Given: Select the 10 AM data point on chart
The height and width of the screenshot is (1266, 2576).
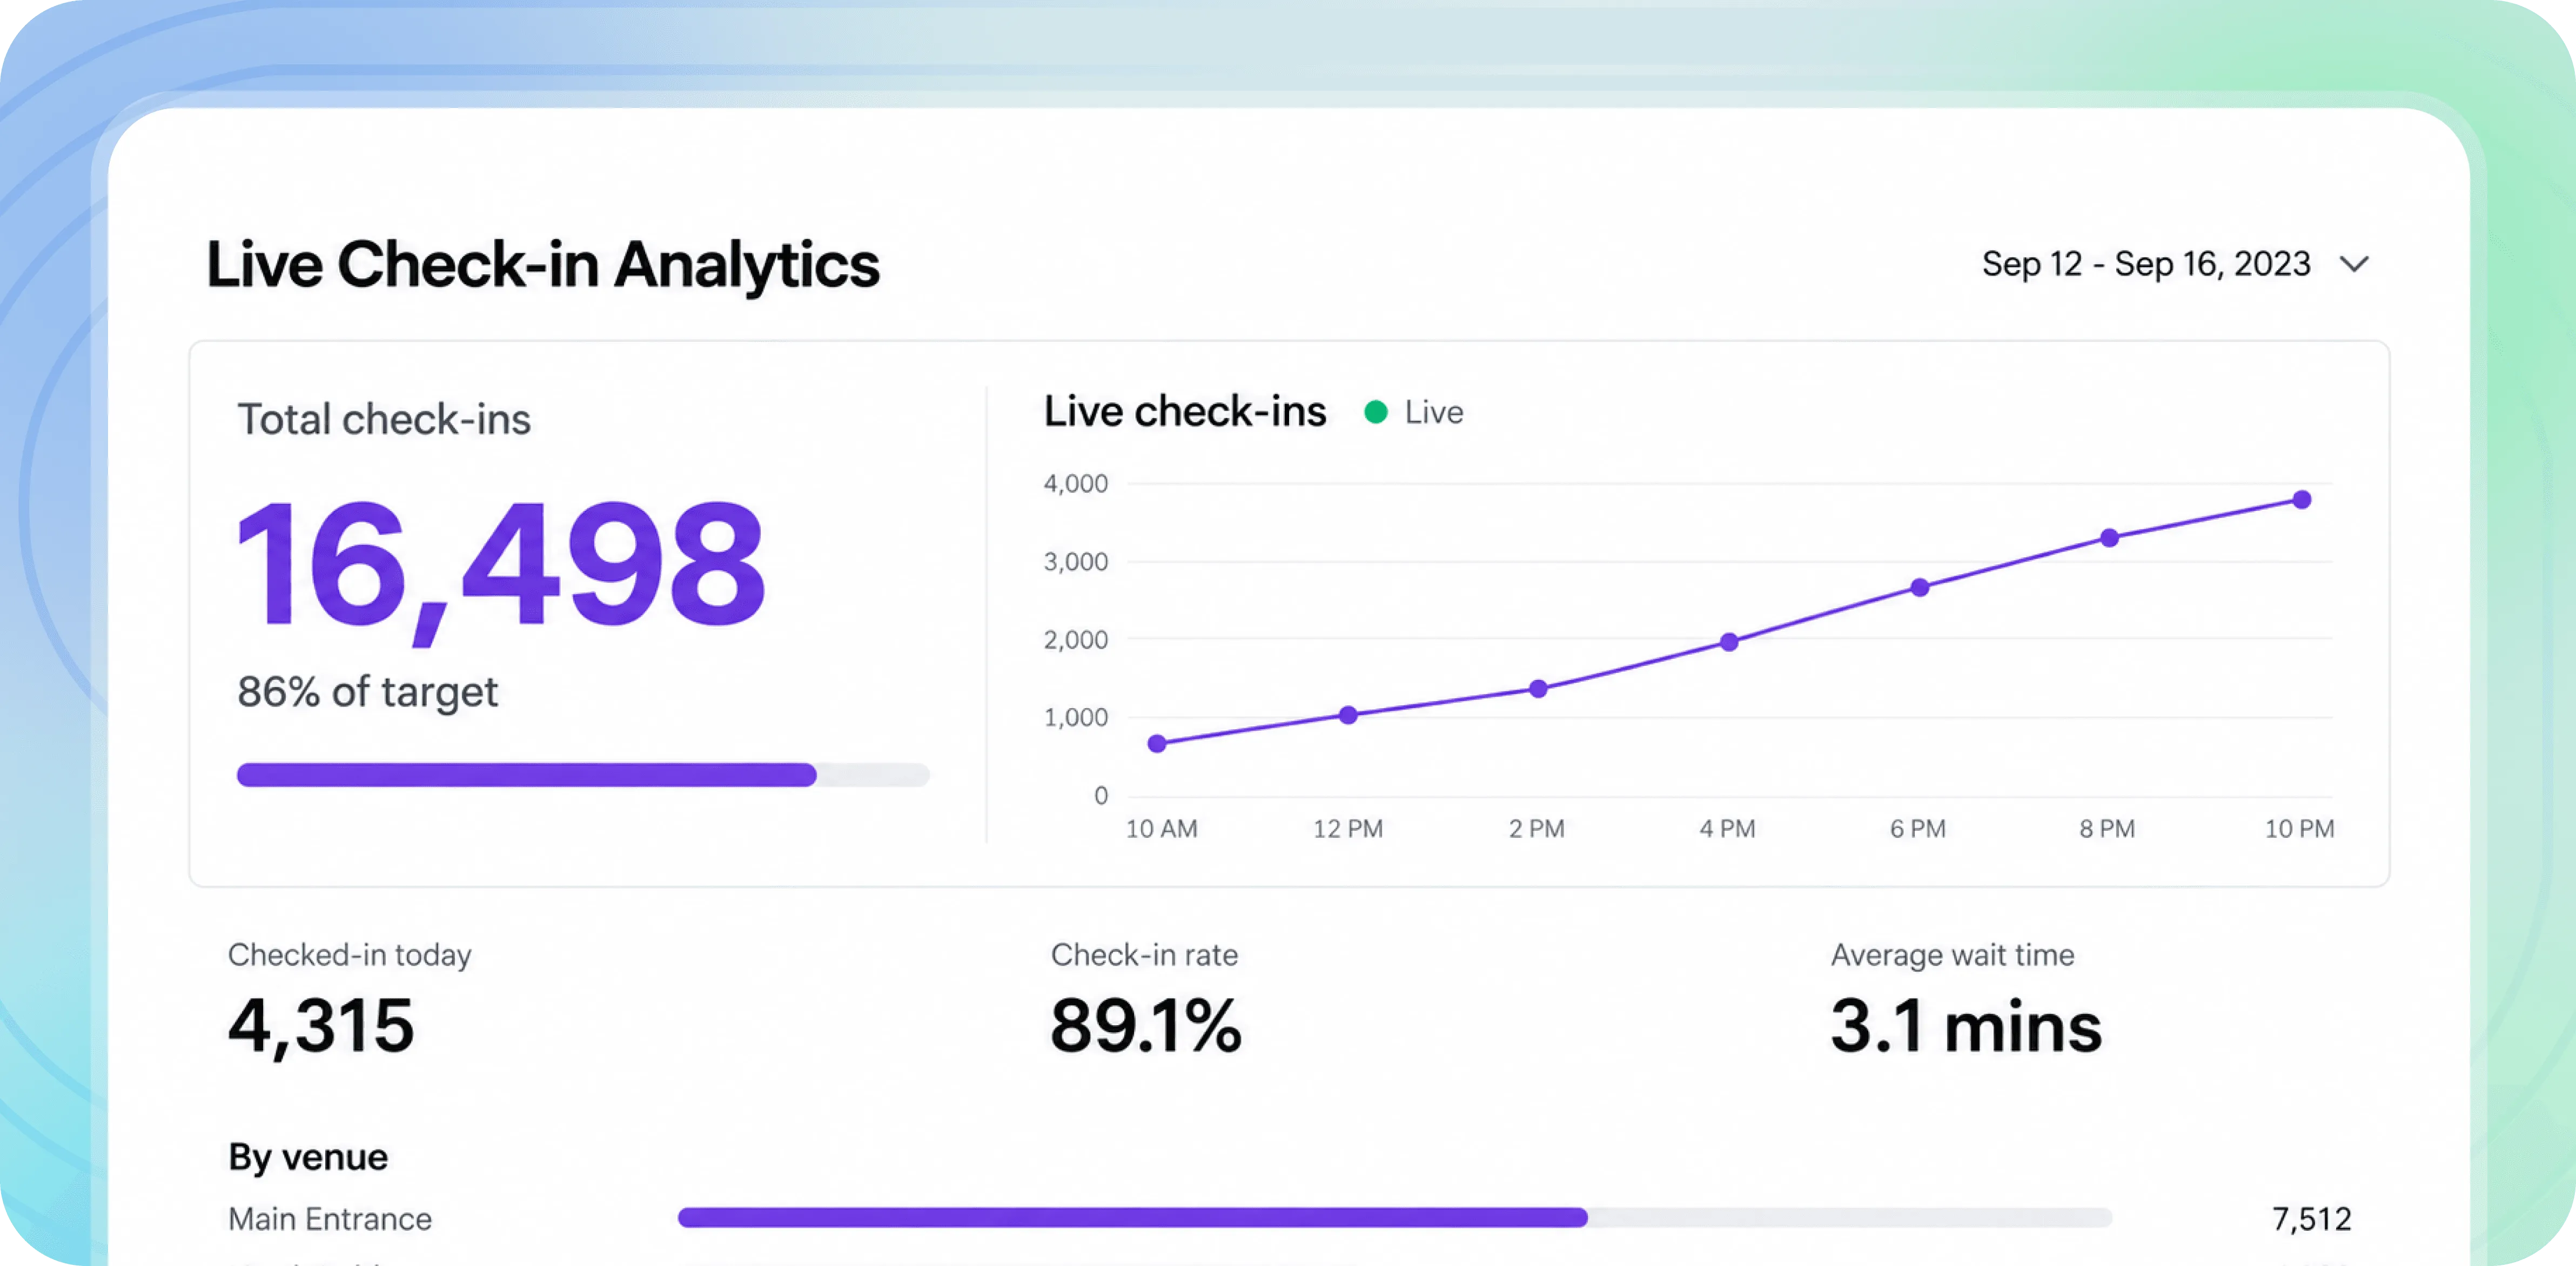Looking at the screenshot, I should 1157,743.
